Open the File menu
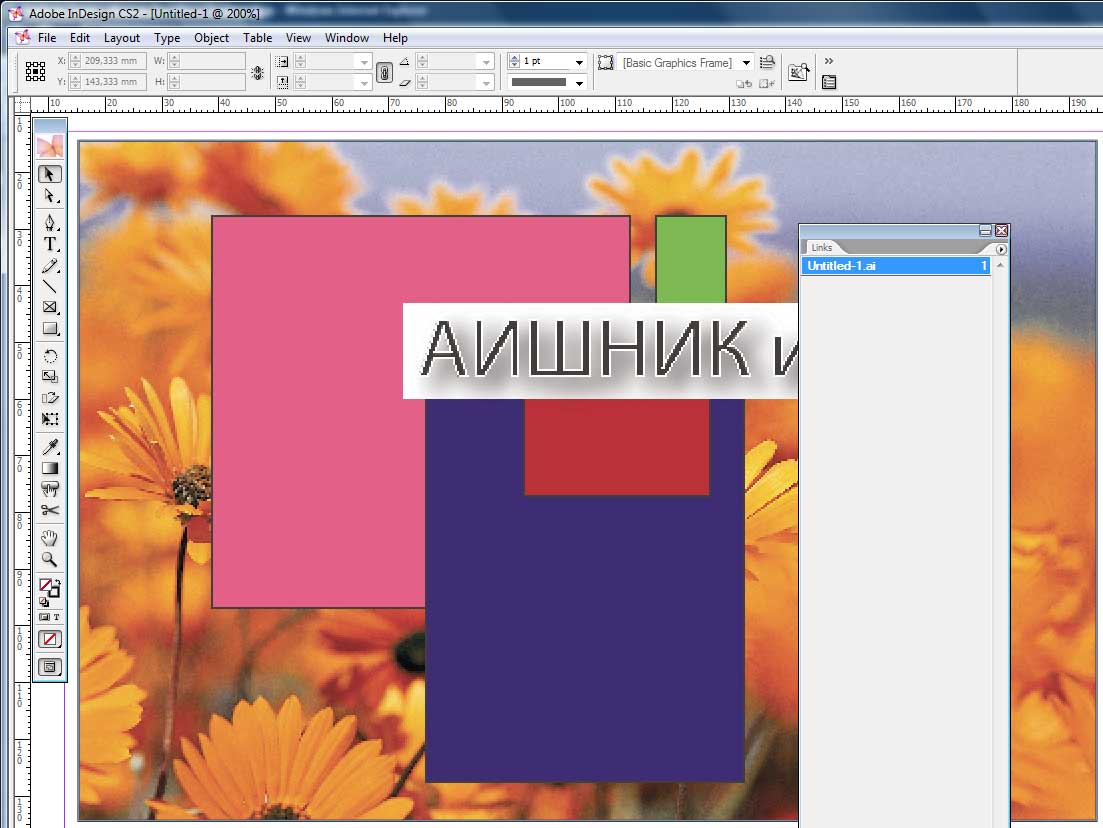Image resolution: width=1103 pixels, height=828 pixels. [x=47, y=38]
